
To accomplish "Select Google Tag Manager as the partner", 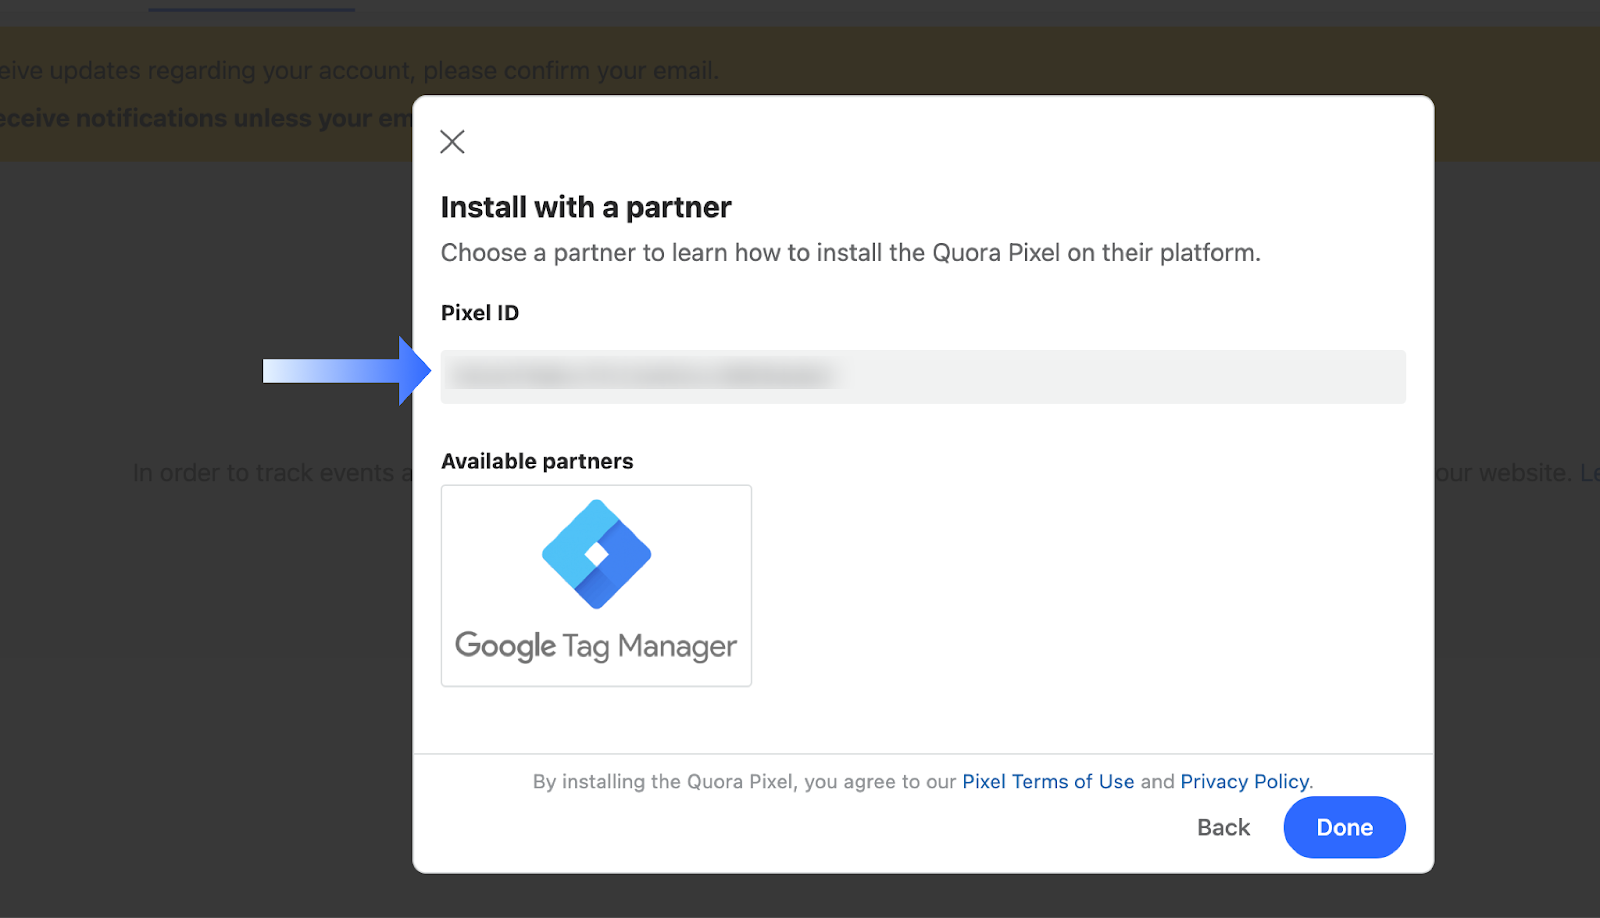I will pos(595,585).
